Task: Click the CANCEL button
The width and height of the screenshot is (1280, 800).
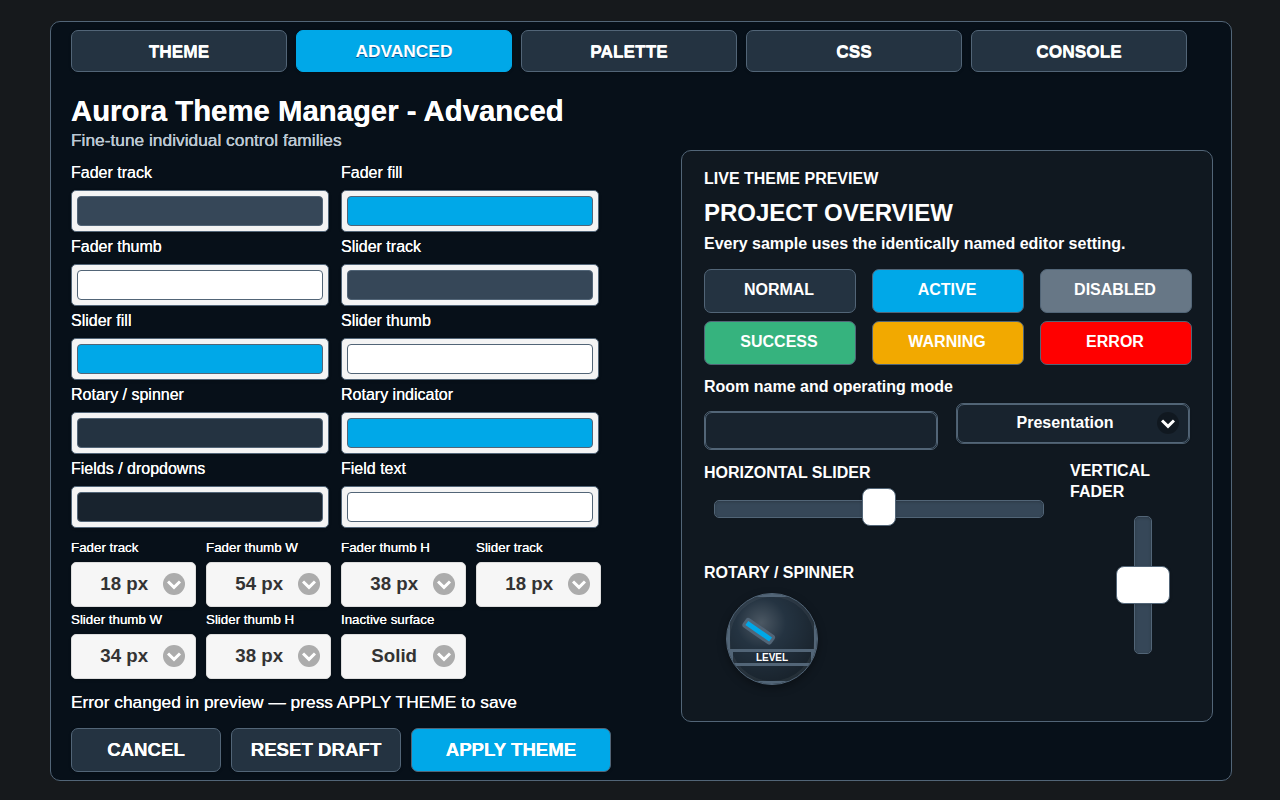Action: point(146,750)
